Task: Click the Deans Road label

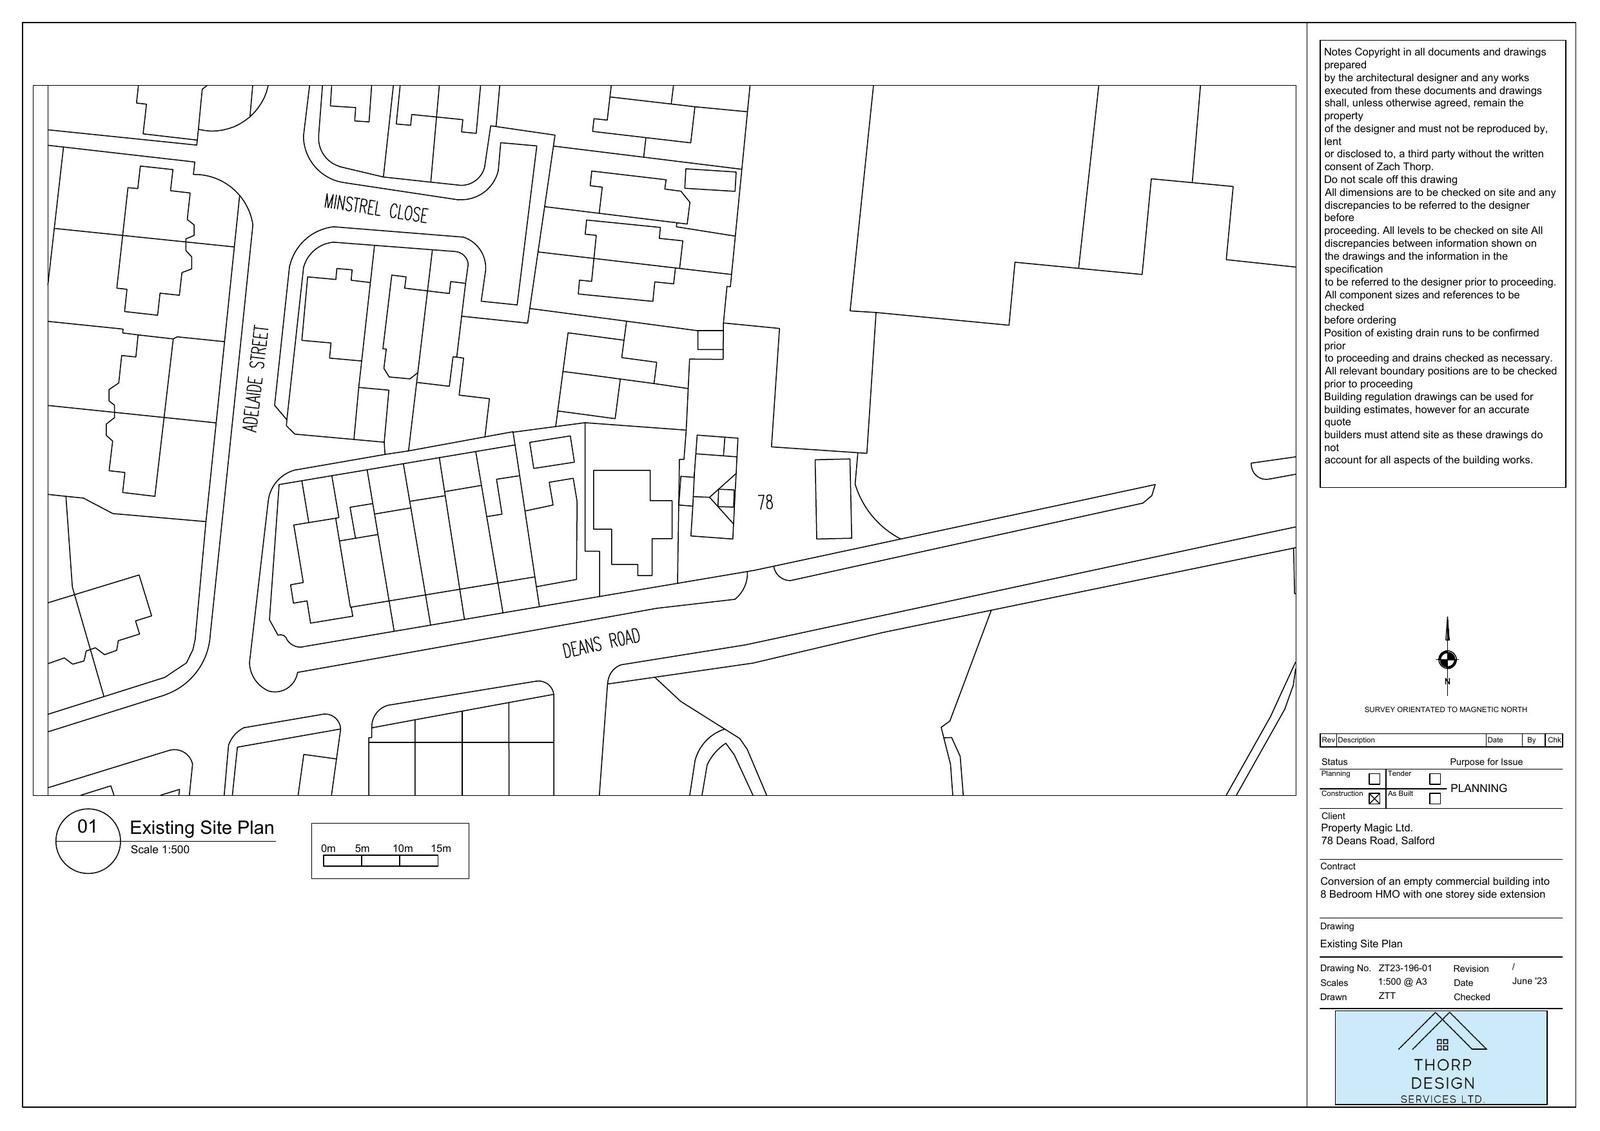Action: pos(600,644)
